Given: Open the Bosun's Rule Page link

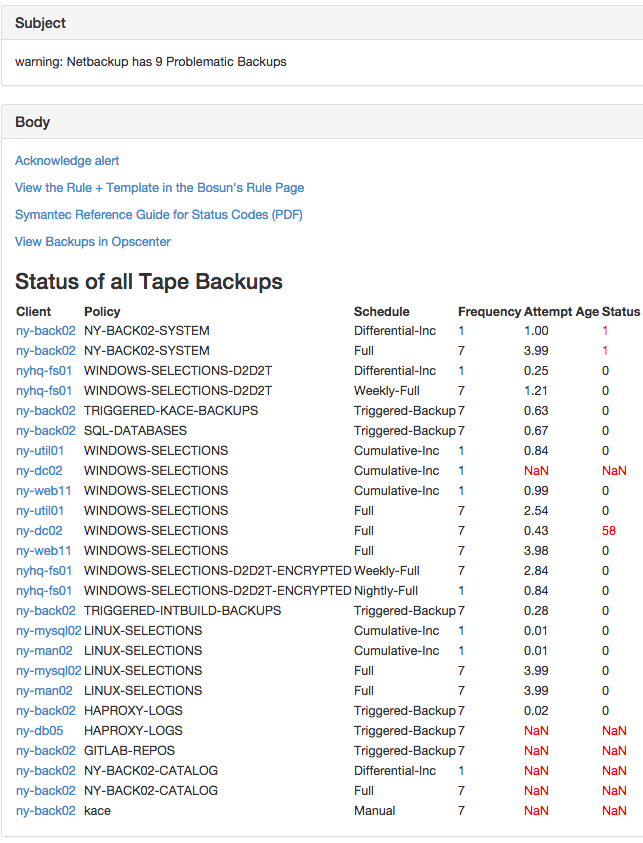Looking at the screenshot, I should pos(159,188).
